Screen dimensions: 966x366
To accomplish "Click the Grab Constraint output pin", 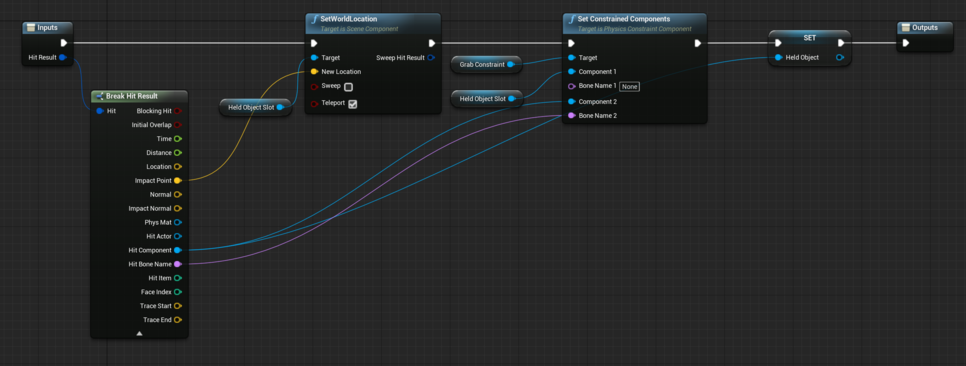I will tap(510, 64).
